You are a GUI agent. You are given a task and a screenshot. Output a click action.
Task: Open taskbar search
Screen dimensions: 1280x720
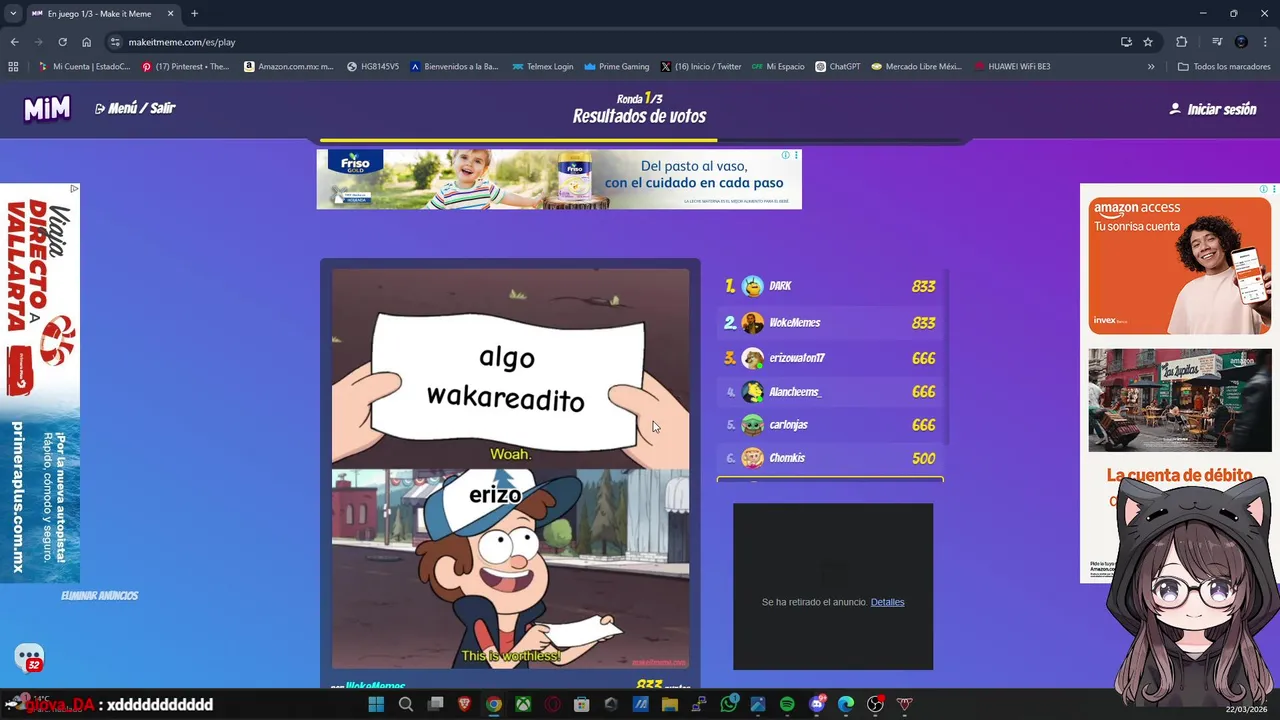pyautogui.click(x=405, y=704)
